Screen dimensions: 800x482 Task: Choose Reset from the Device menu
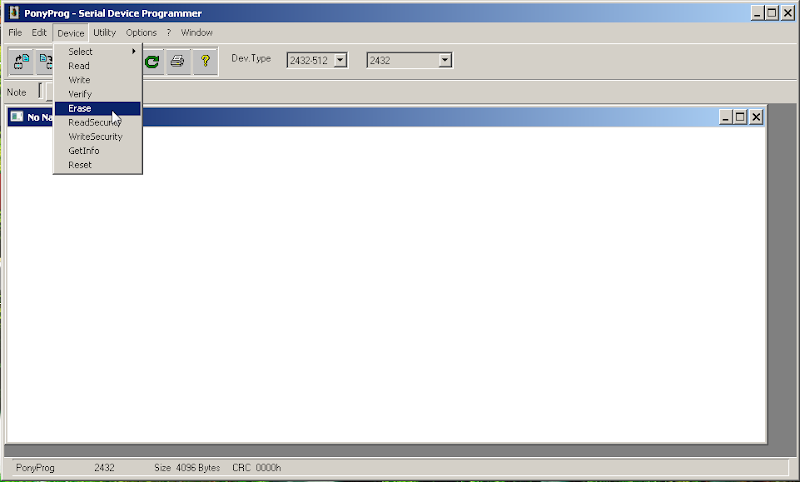point(97,165)
